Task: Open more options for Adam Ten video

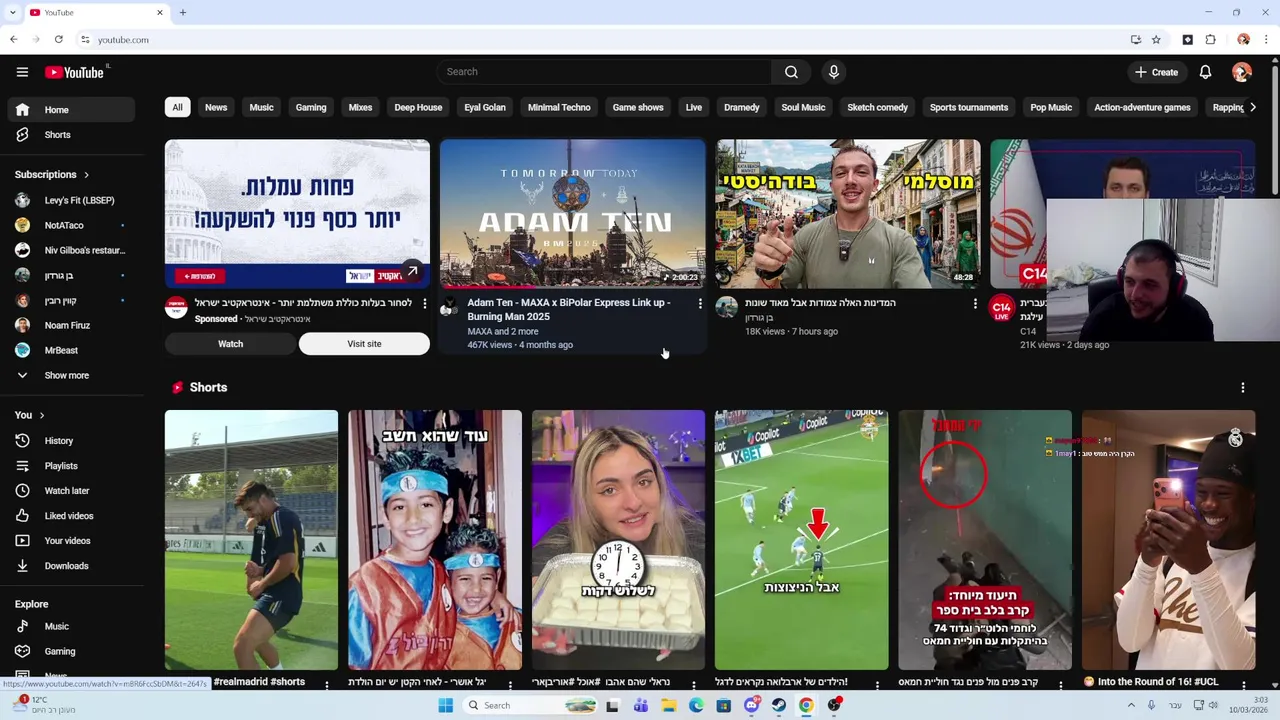Action: pos(700,303)
